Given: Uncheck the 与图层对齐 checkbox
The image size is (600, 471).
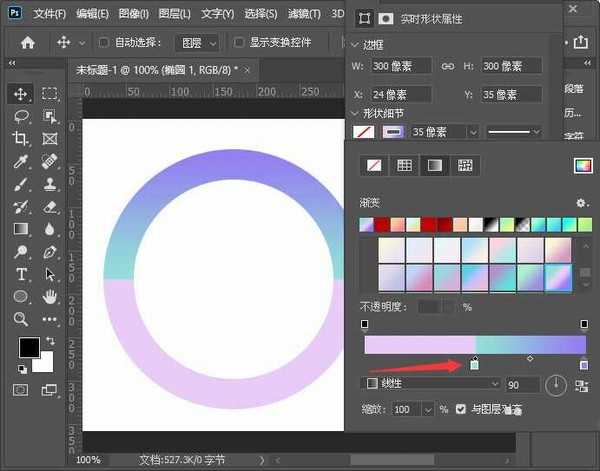Looking at the screenshot, I should [460, 410].
